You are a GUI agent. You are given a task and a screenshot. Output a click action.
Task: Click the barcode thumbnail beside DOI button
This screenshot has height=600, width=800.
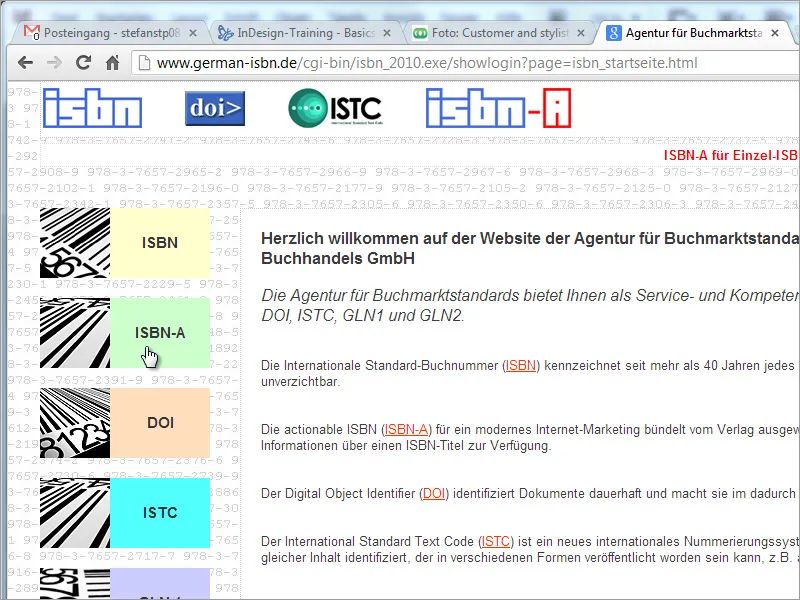click(75, 423)
